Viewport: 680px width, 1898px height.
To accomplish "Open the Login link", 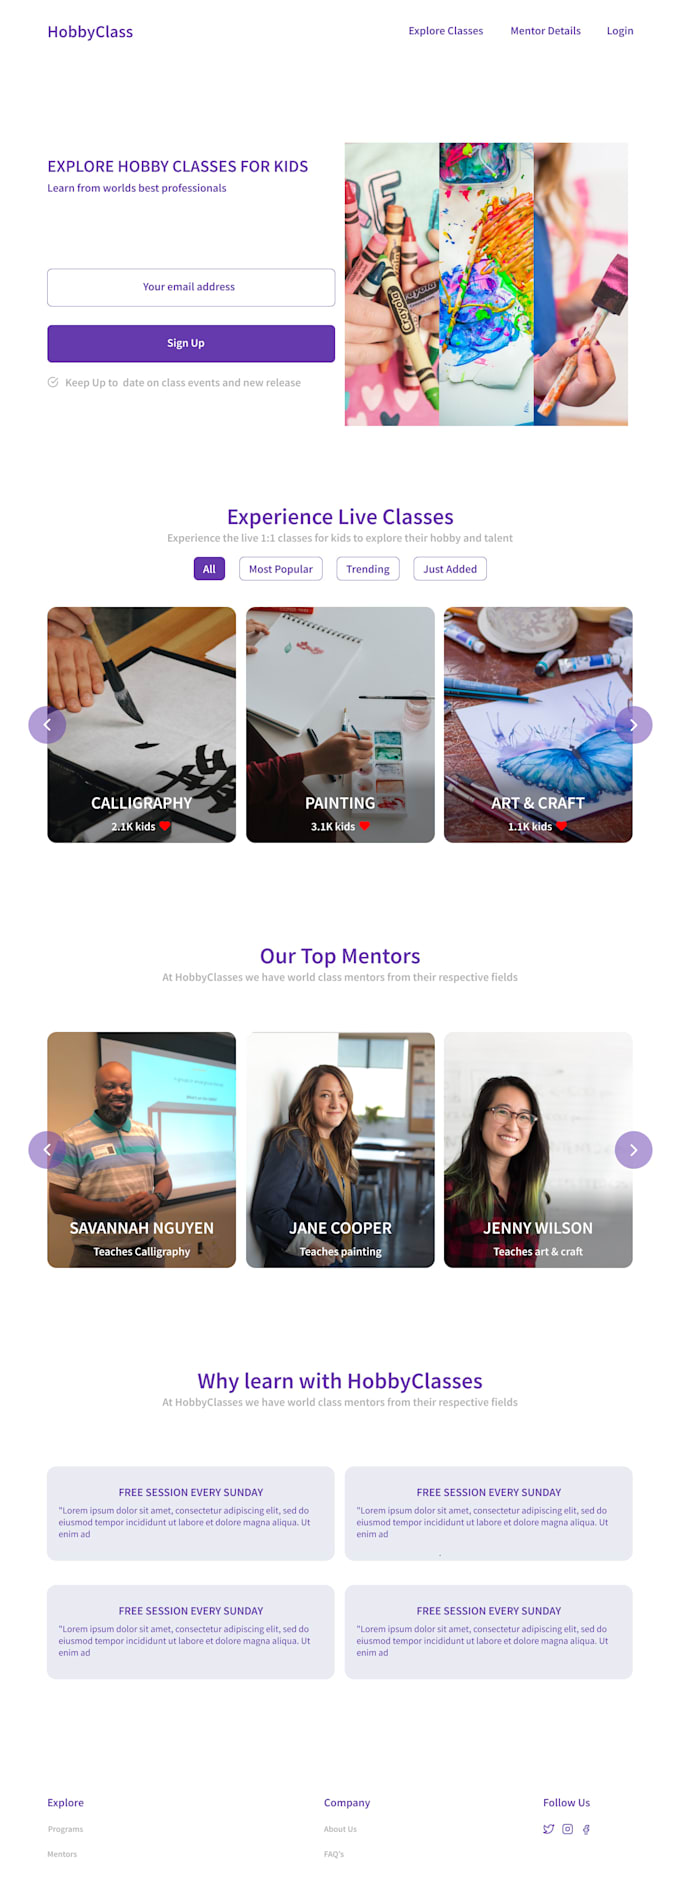I will (620, 31).
